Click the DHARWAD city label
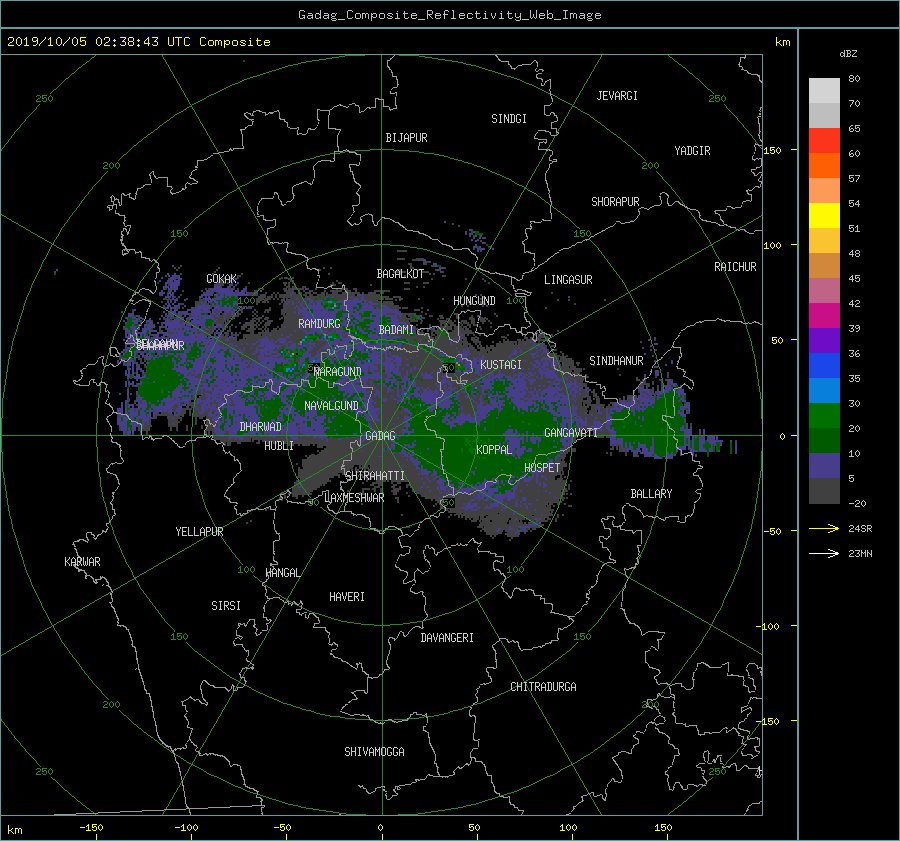This screenshot has width=900, height=841. tap(260, 427)
